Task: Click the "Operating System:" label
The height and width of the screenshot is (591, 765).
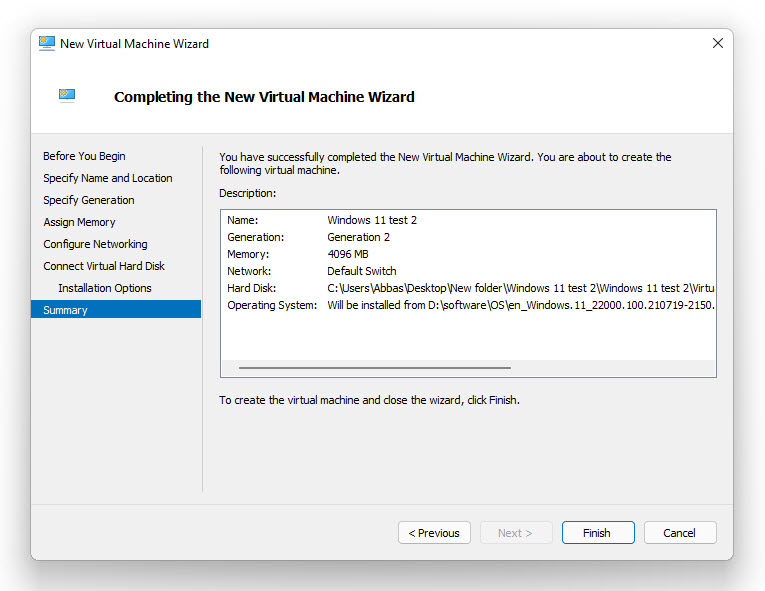Action: pyautogui.click(x=272, y=306)
